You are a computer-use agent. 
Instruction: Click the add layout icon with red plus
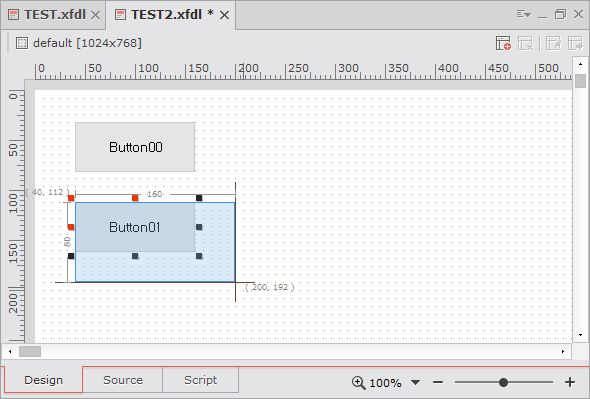(503, 43)
